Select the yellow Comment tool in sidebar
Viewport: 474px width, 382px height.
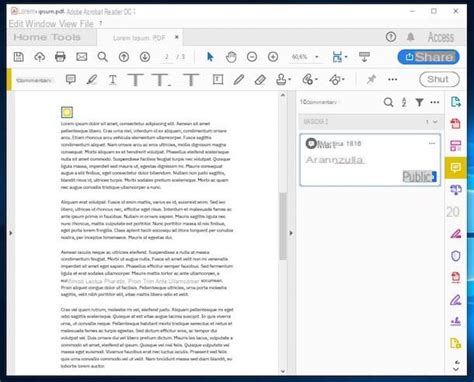[x=456, y=167]
